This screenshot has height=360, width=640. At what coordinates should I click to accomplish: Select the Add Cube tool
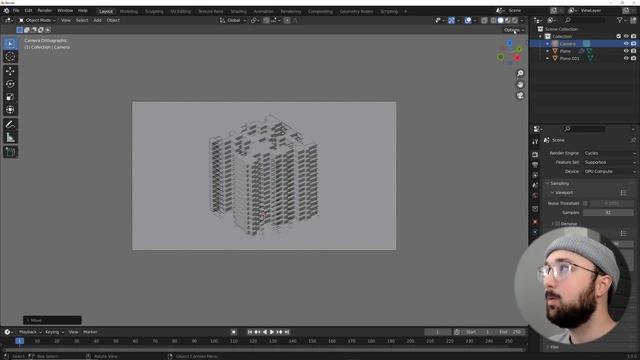(x=10, y=152)
